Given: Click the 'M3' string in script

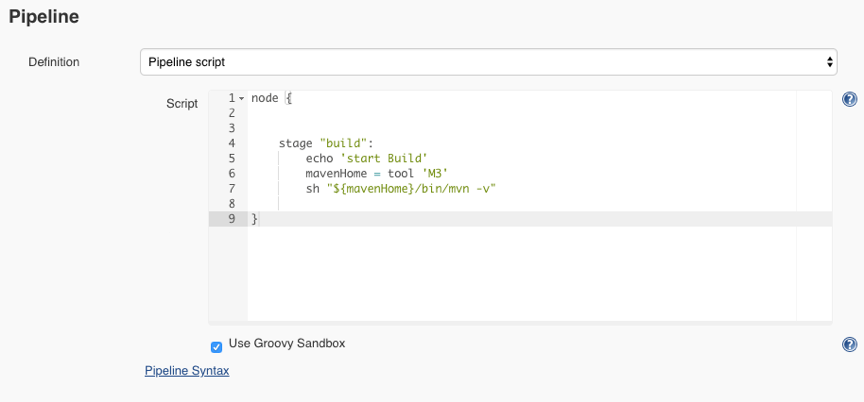Looking at the screenshot, I should [x=434, y=173].
